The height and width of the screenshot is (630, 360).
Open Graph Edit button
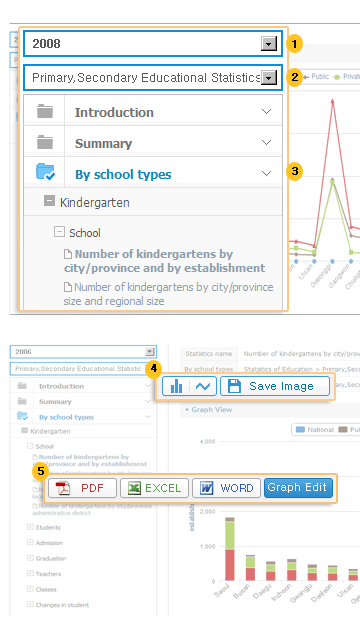point(298,487)
